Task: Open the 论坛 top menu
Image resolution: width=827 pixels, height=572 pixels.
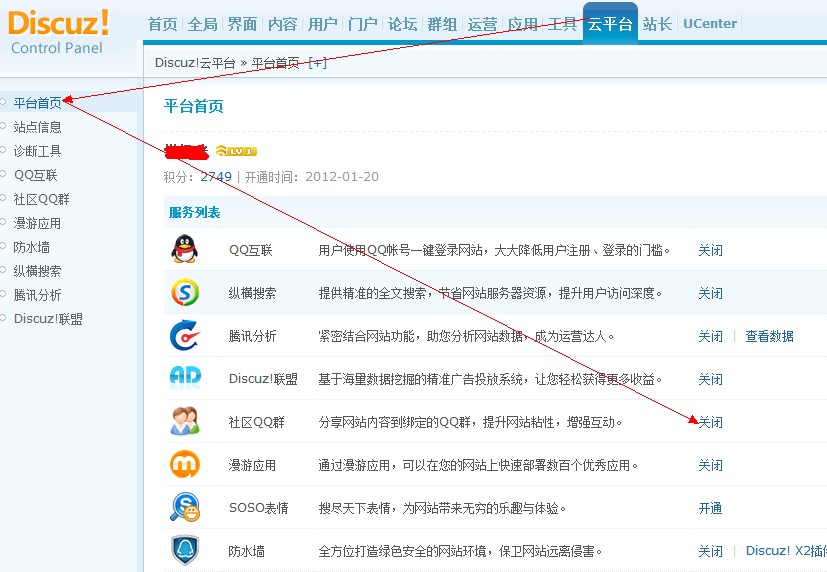Action: click(402, 24)
